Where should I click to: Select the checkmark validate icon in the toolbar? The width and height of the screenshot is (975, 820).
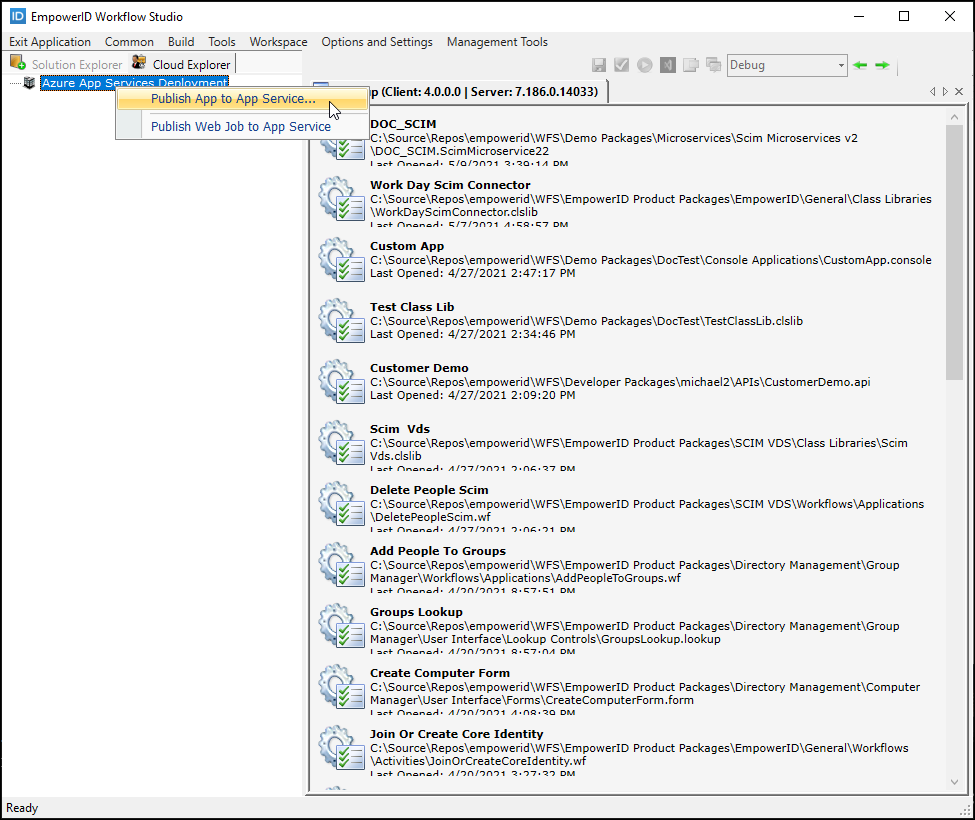621,64
